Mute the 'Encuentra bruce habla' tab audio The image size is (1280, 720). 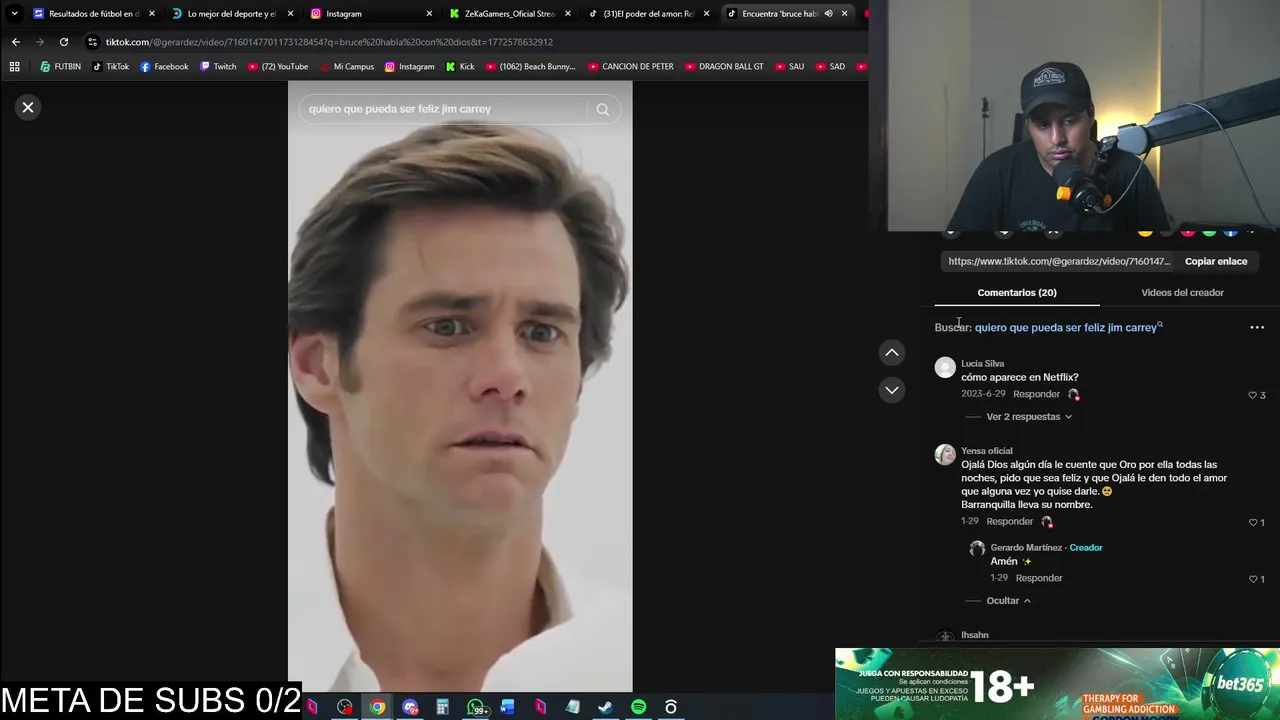click(828, 14)
